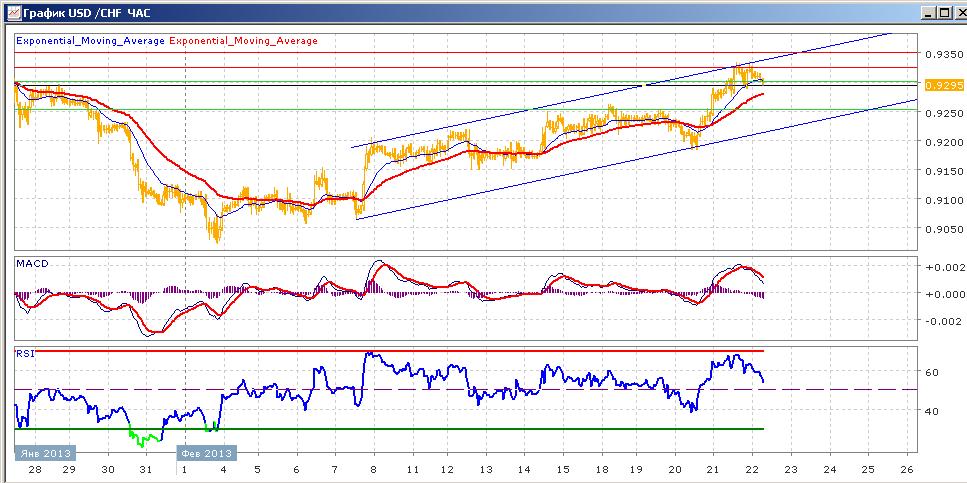Click date 5 on the time axis

pos(259,468)
